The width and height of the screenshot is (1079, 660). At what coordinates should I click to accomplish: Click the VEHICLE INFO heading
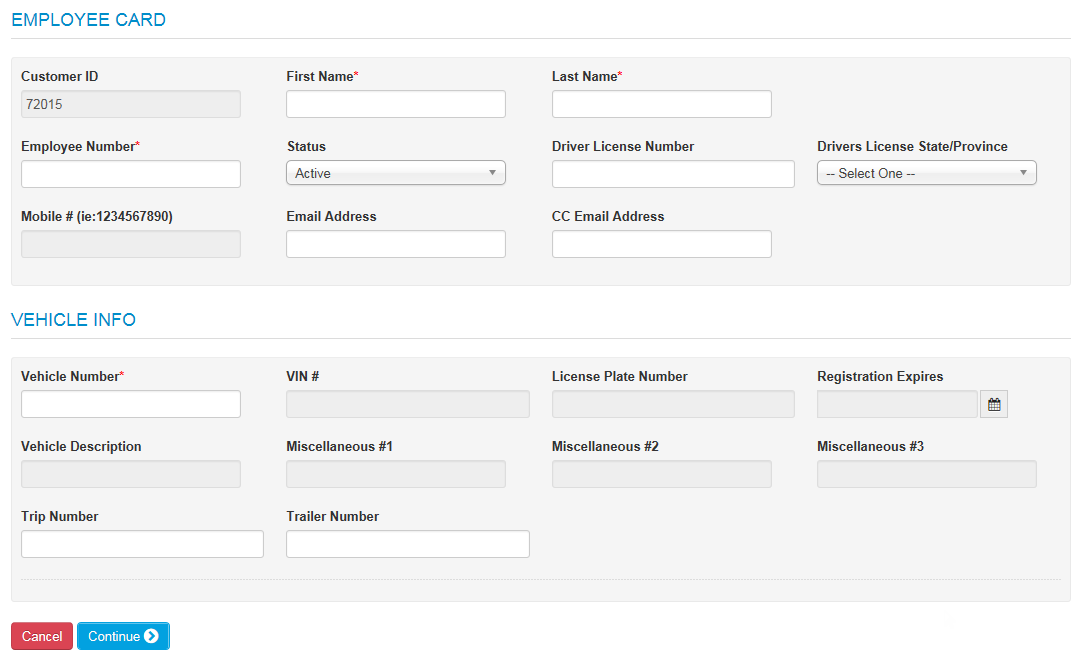(x=73, y=319)
